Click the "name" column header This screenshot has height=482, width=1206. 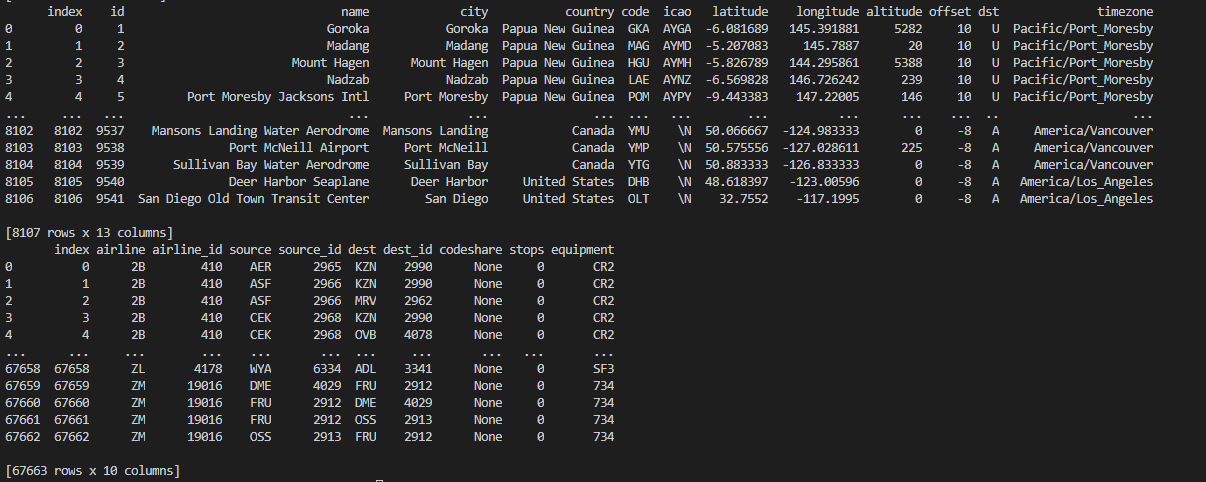(x=355, y=11)
